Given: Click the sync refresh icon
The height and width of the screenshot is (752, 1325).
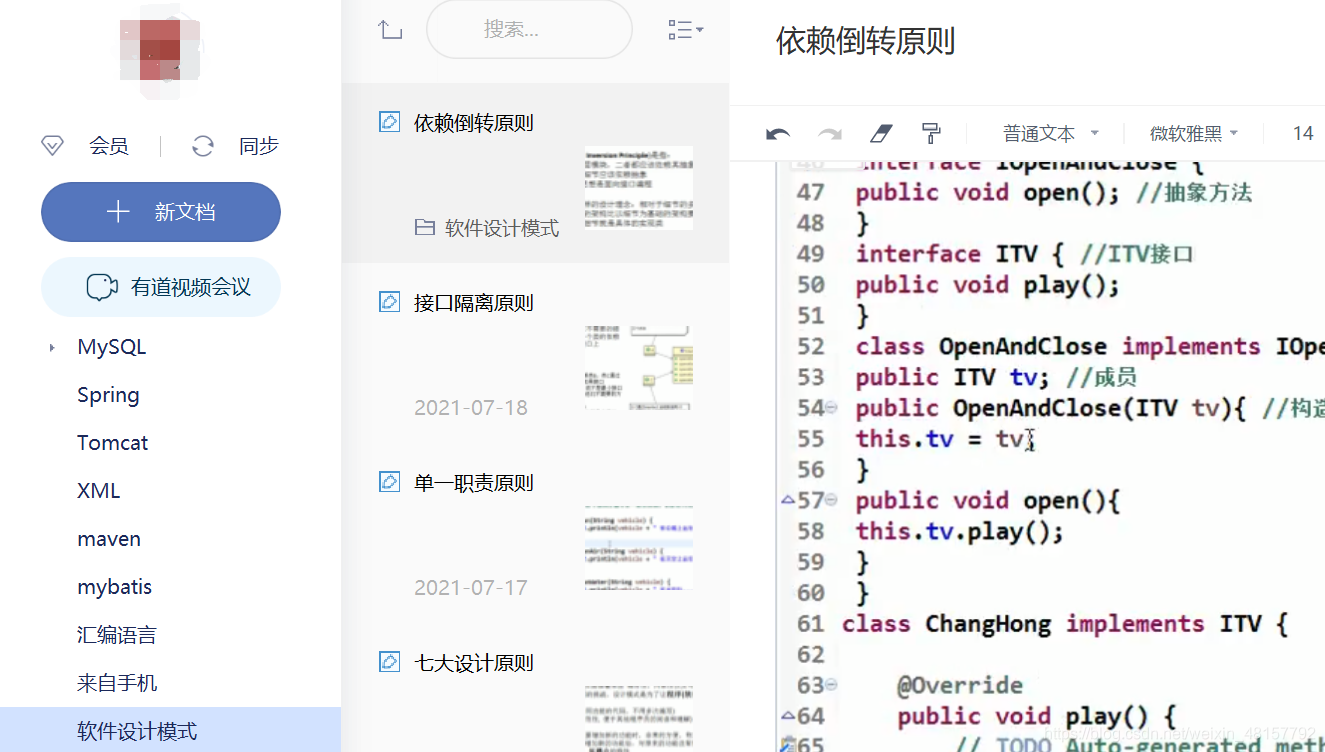Looking at the screenshot, I should tap(203, 146).
